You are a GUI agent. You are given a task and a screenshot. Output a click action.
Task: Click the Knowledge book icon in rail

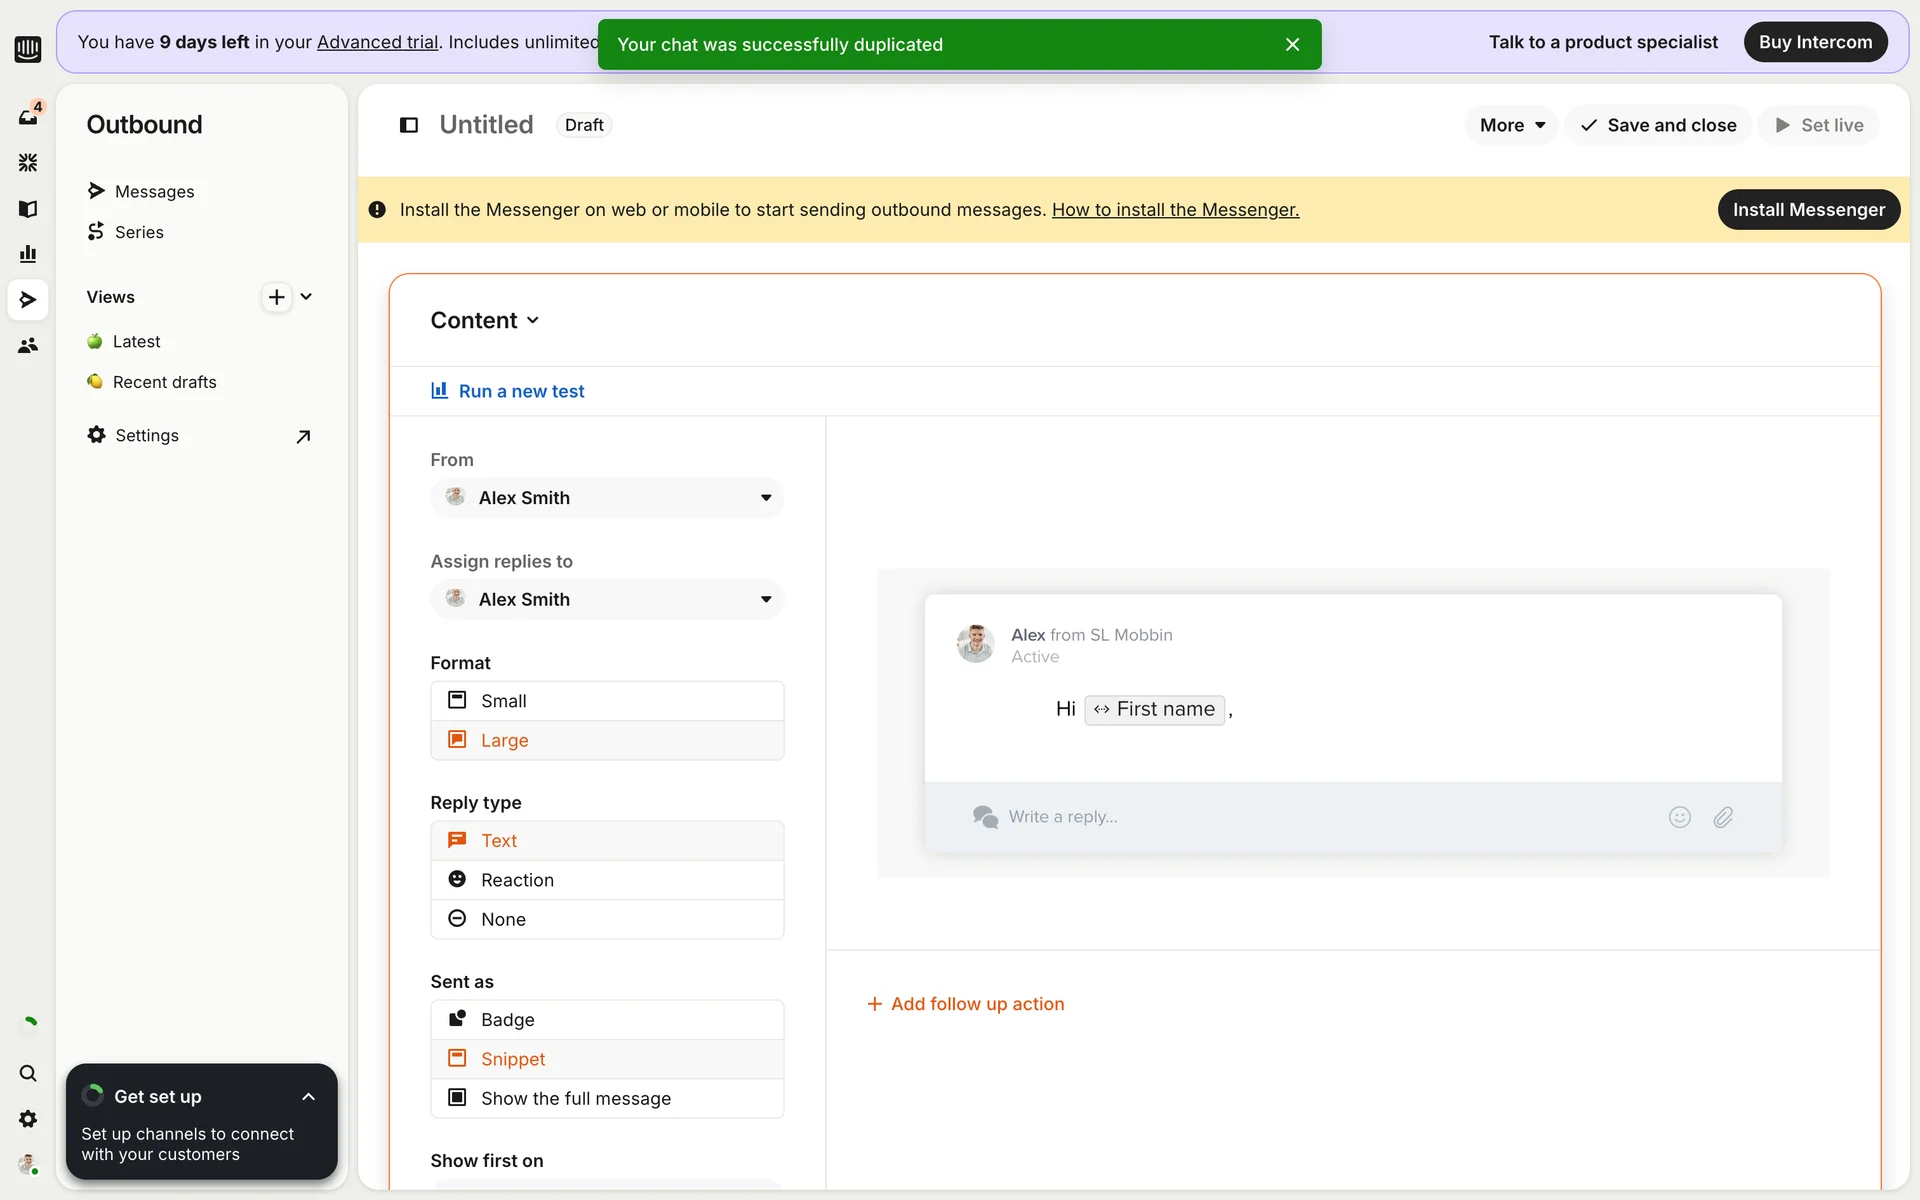pos(28,208)
